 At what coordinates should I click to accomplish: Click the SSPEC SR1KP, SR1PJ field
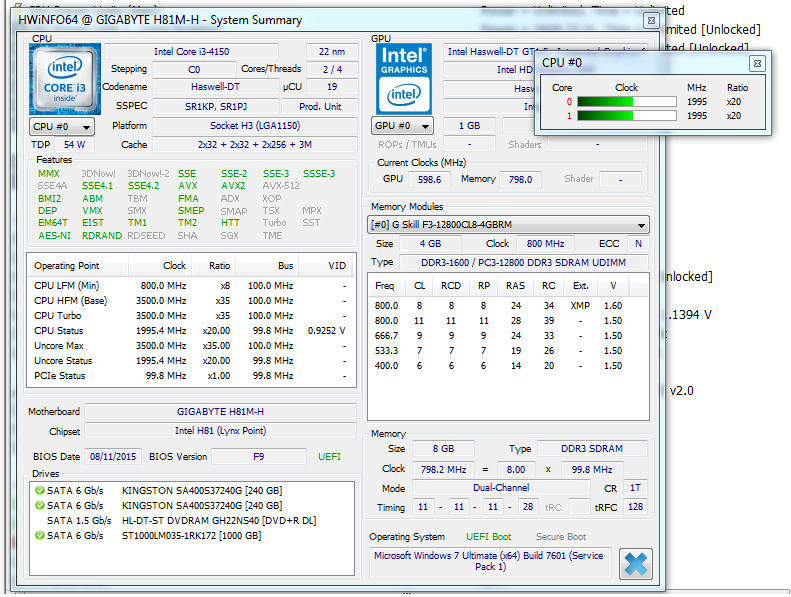coord(216,106)
